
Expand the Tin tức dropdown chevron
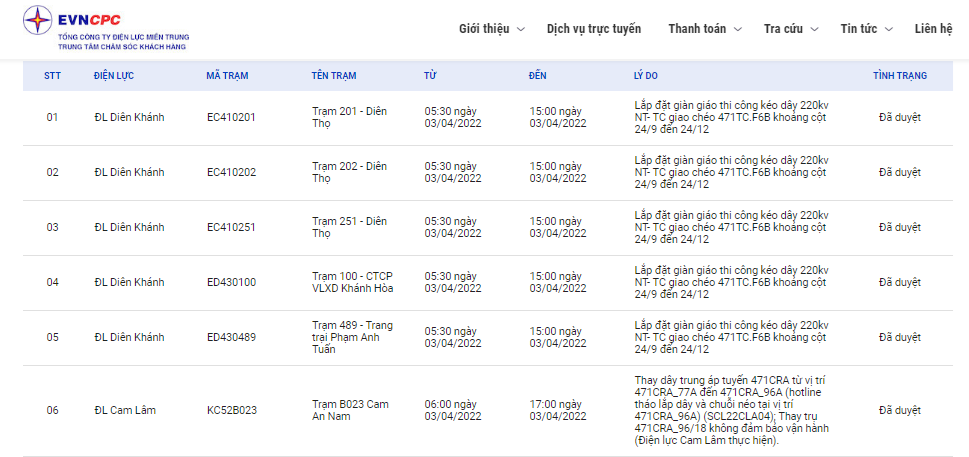click(889, 29)
